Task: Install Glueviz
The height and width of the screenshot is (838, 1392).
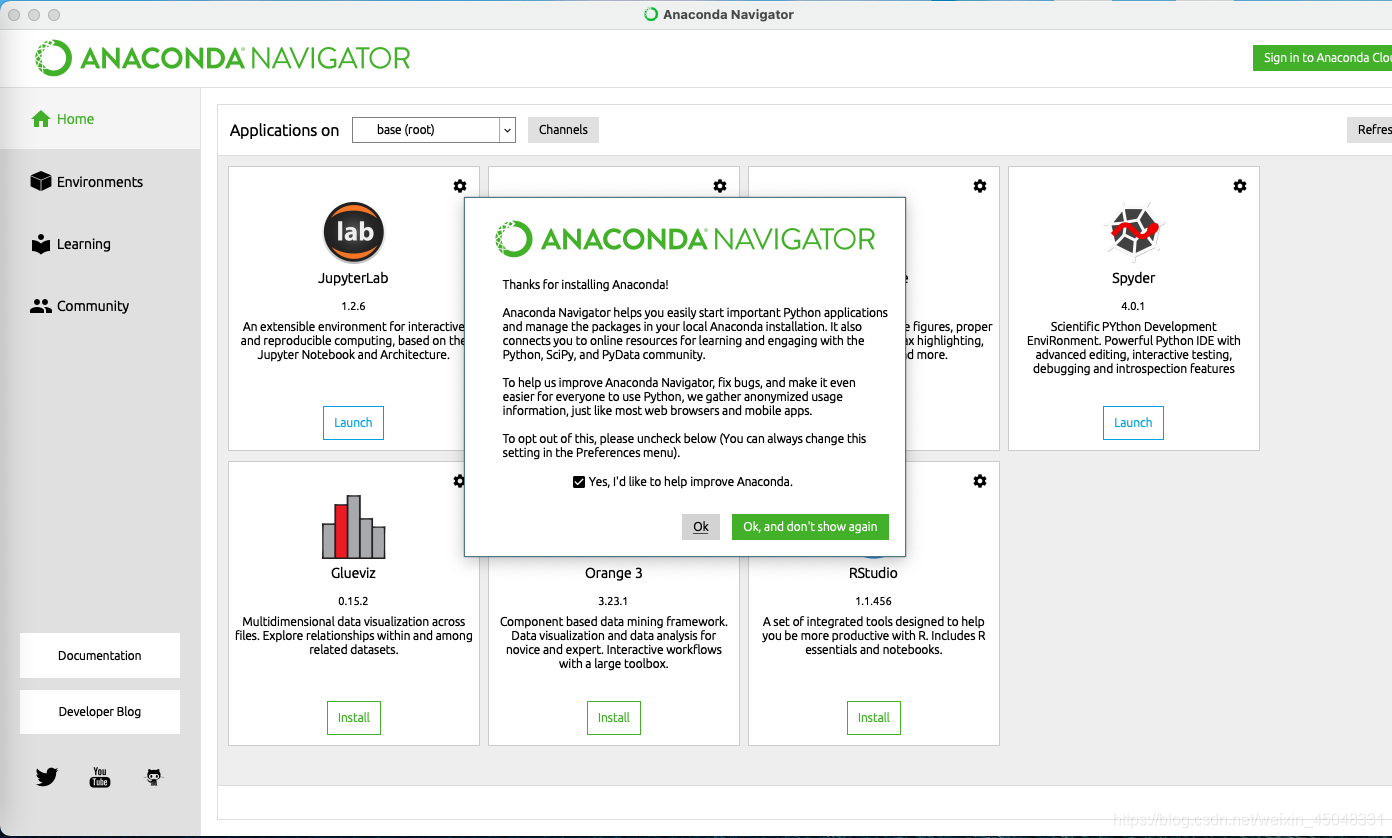Action: tap(354, 718)
